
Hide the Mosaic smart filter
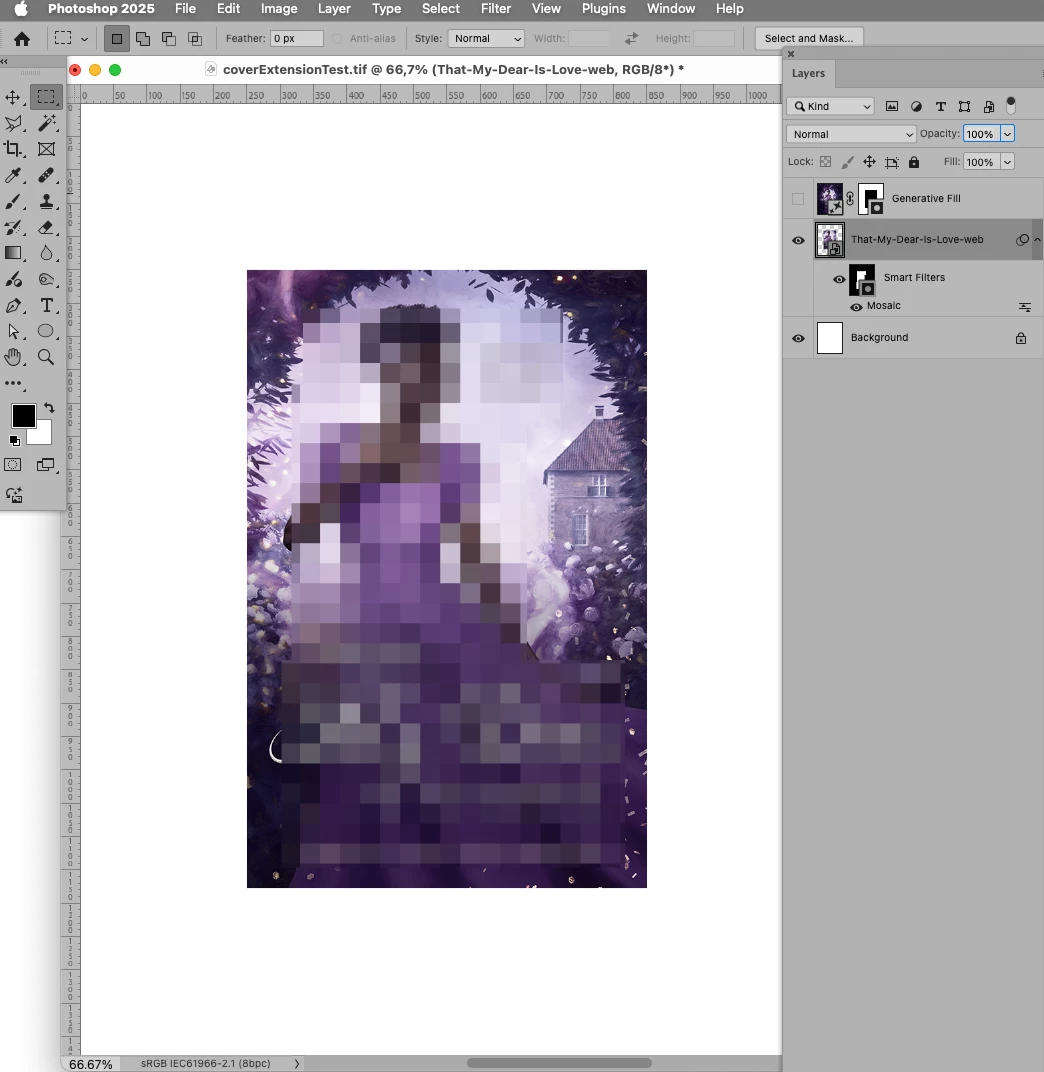(856, 307)
